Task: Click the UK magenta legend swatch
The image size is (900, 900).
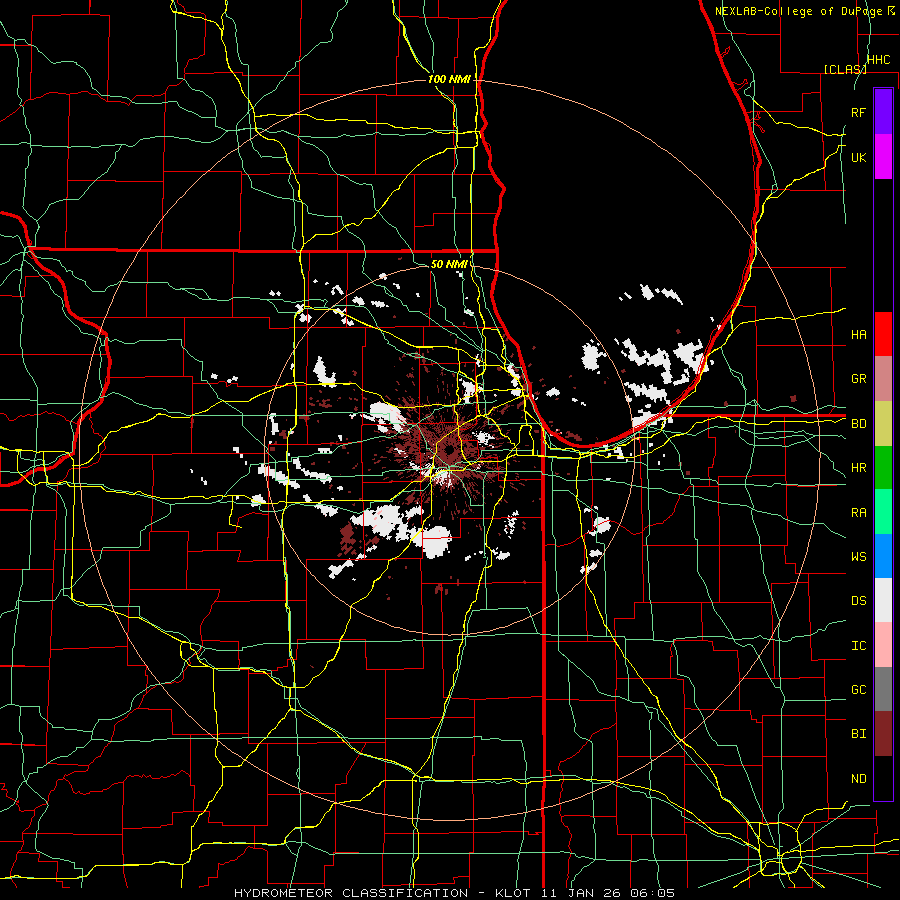Action: 883,157
